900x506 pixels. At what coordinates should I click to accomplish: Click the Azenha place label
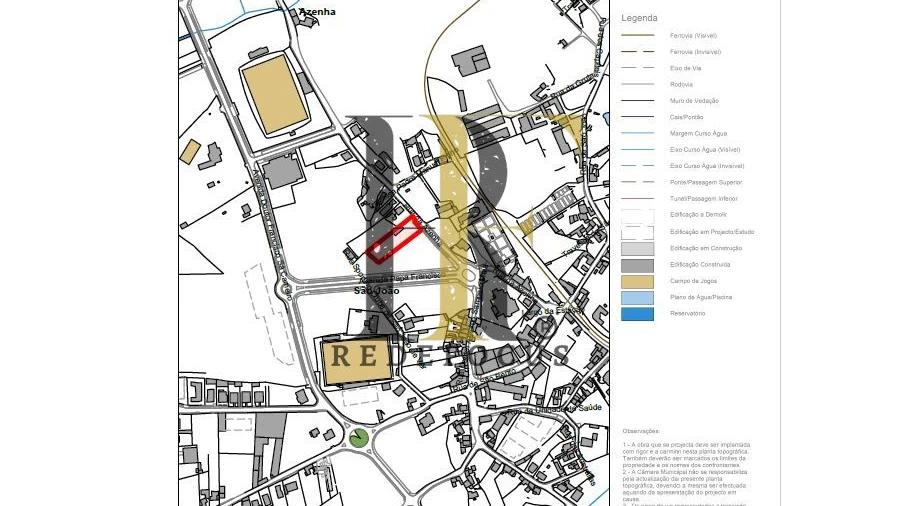click(x=317, y=12)
